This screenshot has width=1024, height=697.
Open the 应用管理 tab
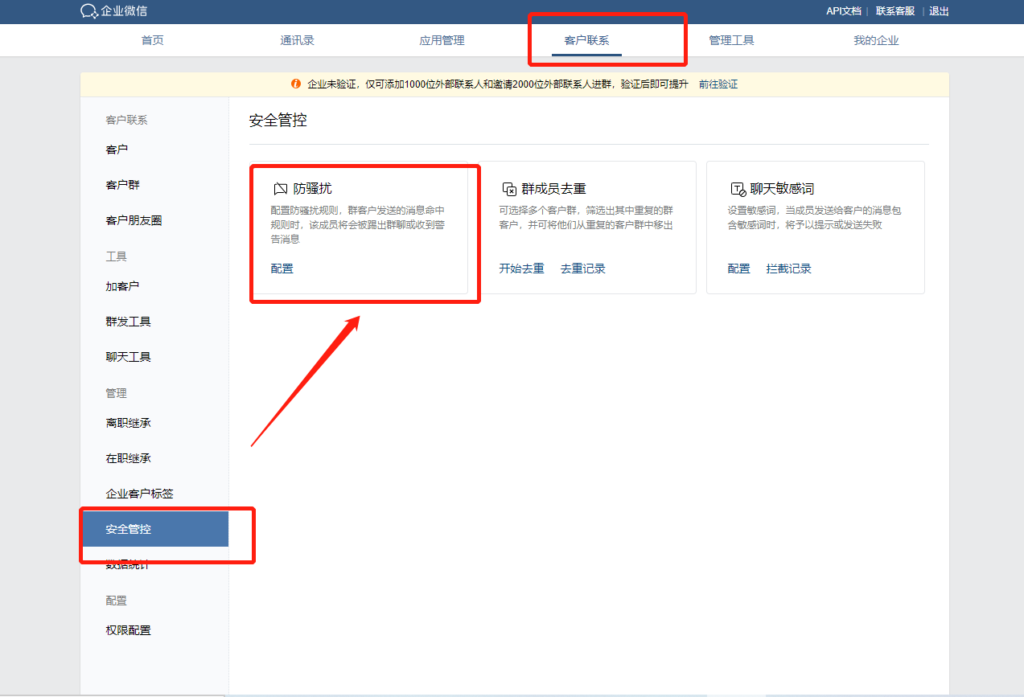coord(441,41)
